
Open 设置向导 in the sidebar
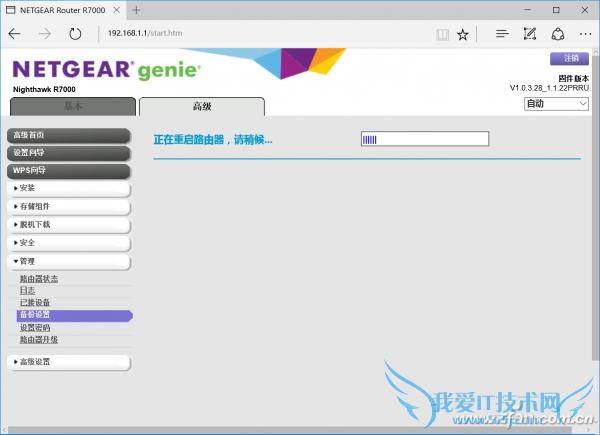coord(69,153)
